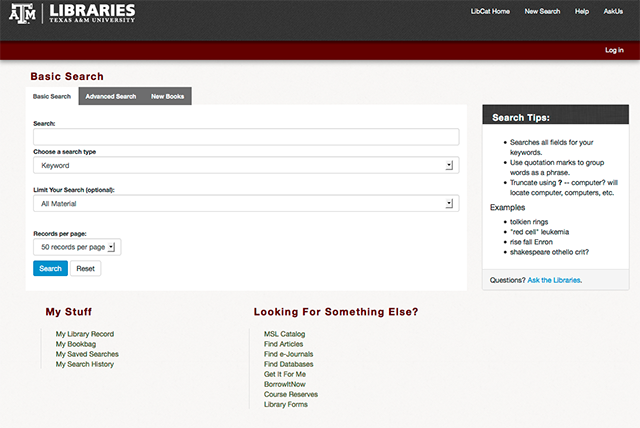Go to LibCat Home
This screenshot has height=428, width=640.
490,11
